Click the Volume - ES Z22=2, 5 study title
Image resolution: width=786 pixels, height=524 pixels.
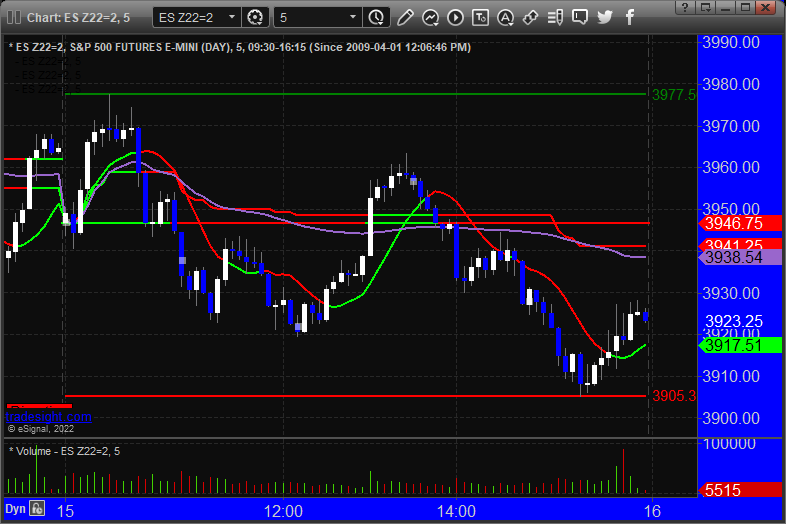(x=65, y=451)
